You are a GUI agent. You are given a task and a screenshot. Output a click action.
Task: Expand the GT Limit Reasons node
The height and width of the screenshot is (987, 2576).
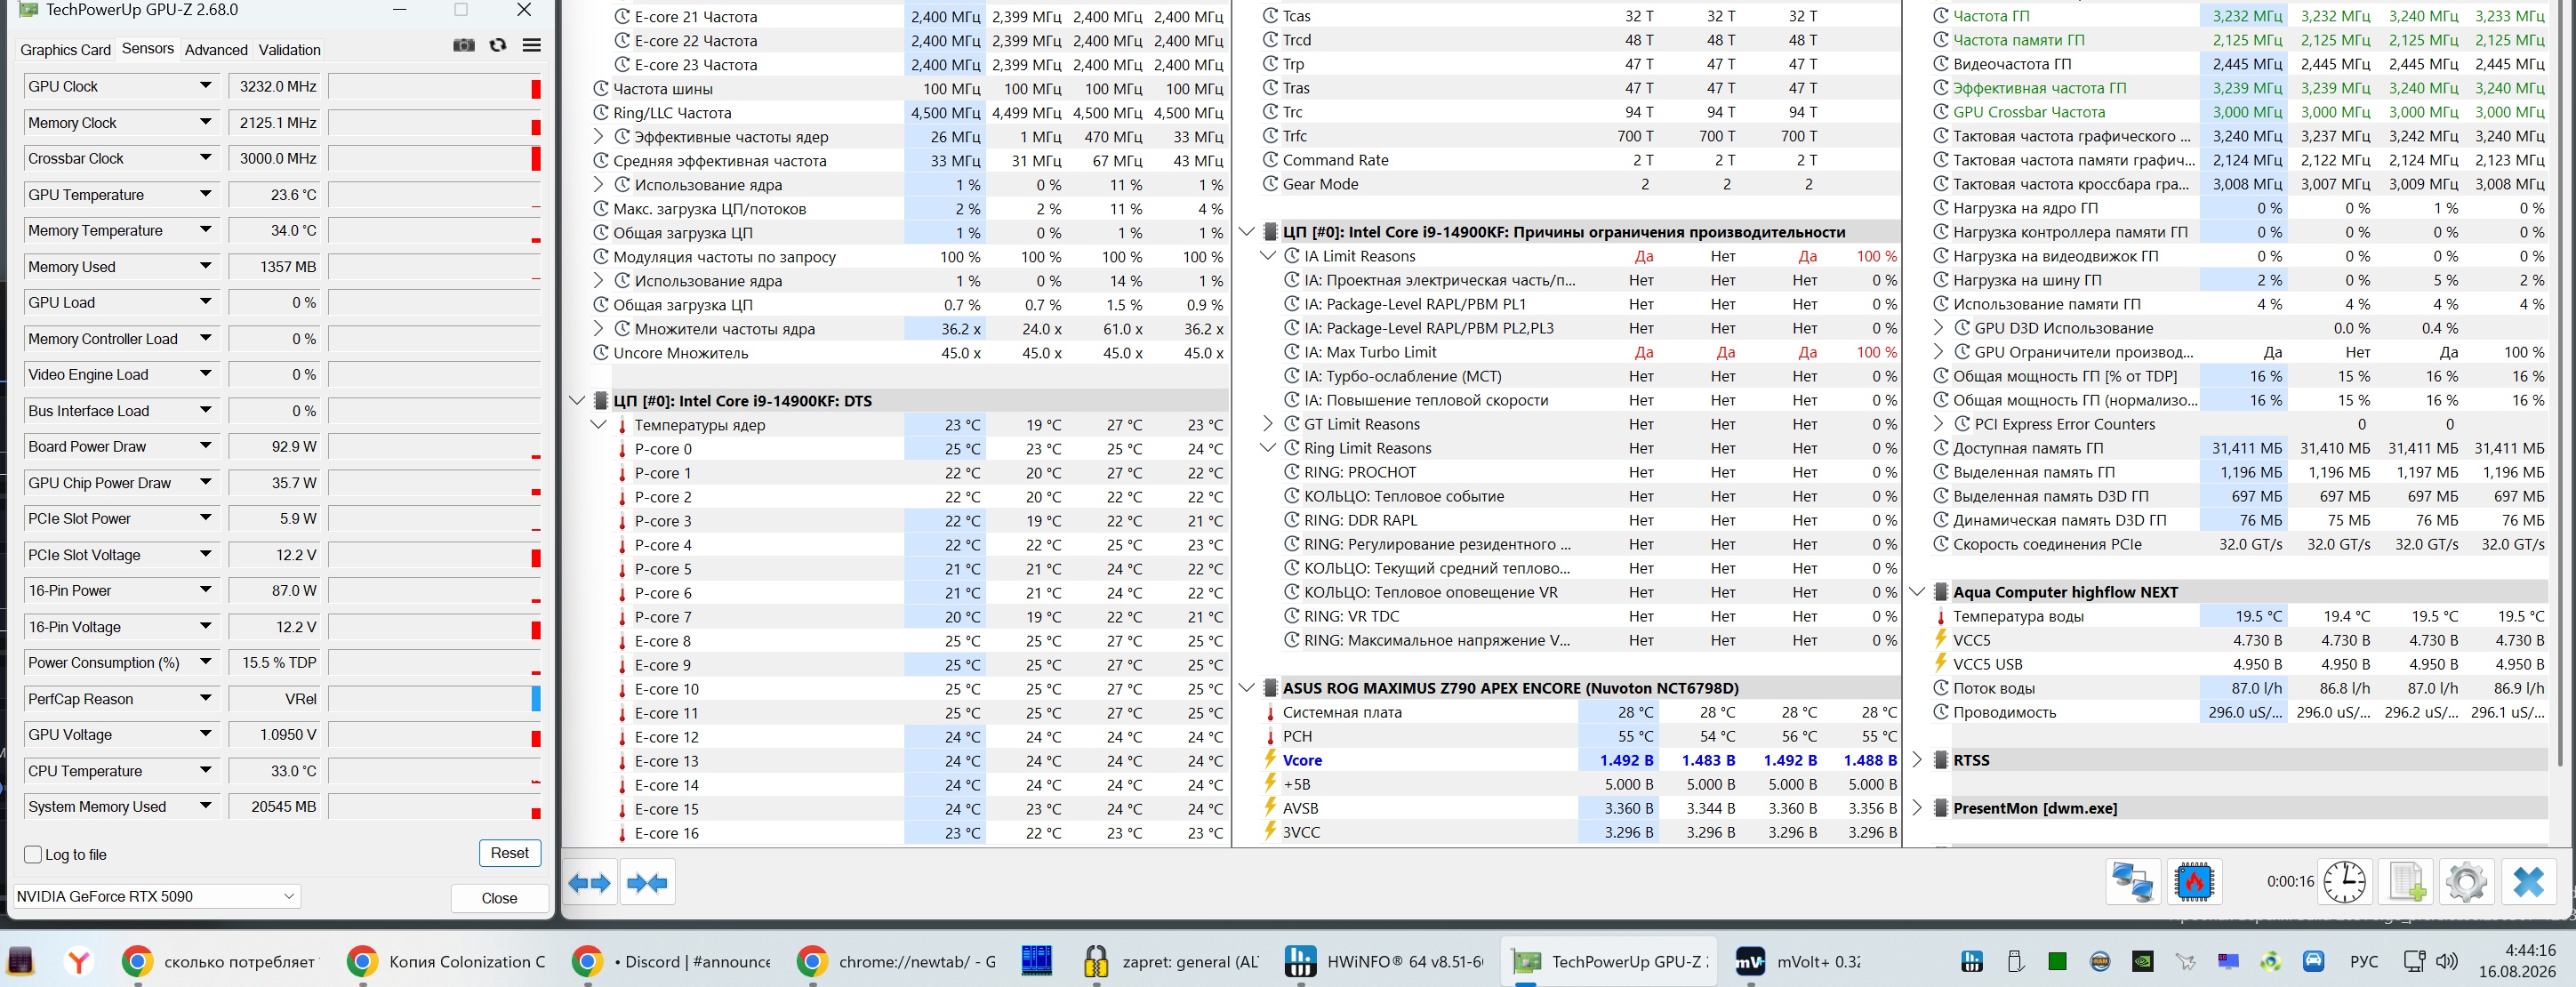[1267, 424]
